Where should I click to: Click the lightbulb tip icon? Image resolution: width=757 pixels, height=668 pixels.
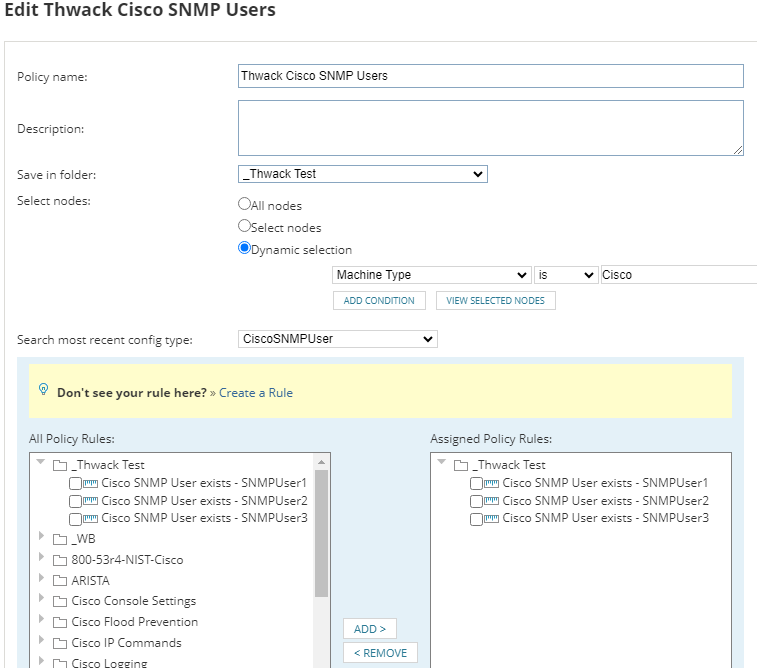pyautogui.click(x=43, y=389)
